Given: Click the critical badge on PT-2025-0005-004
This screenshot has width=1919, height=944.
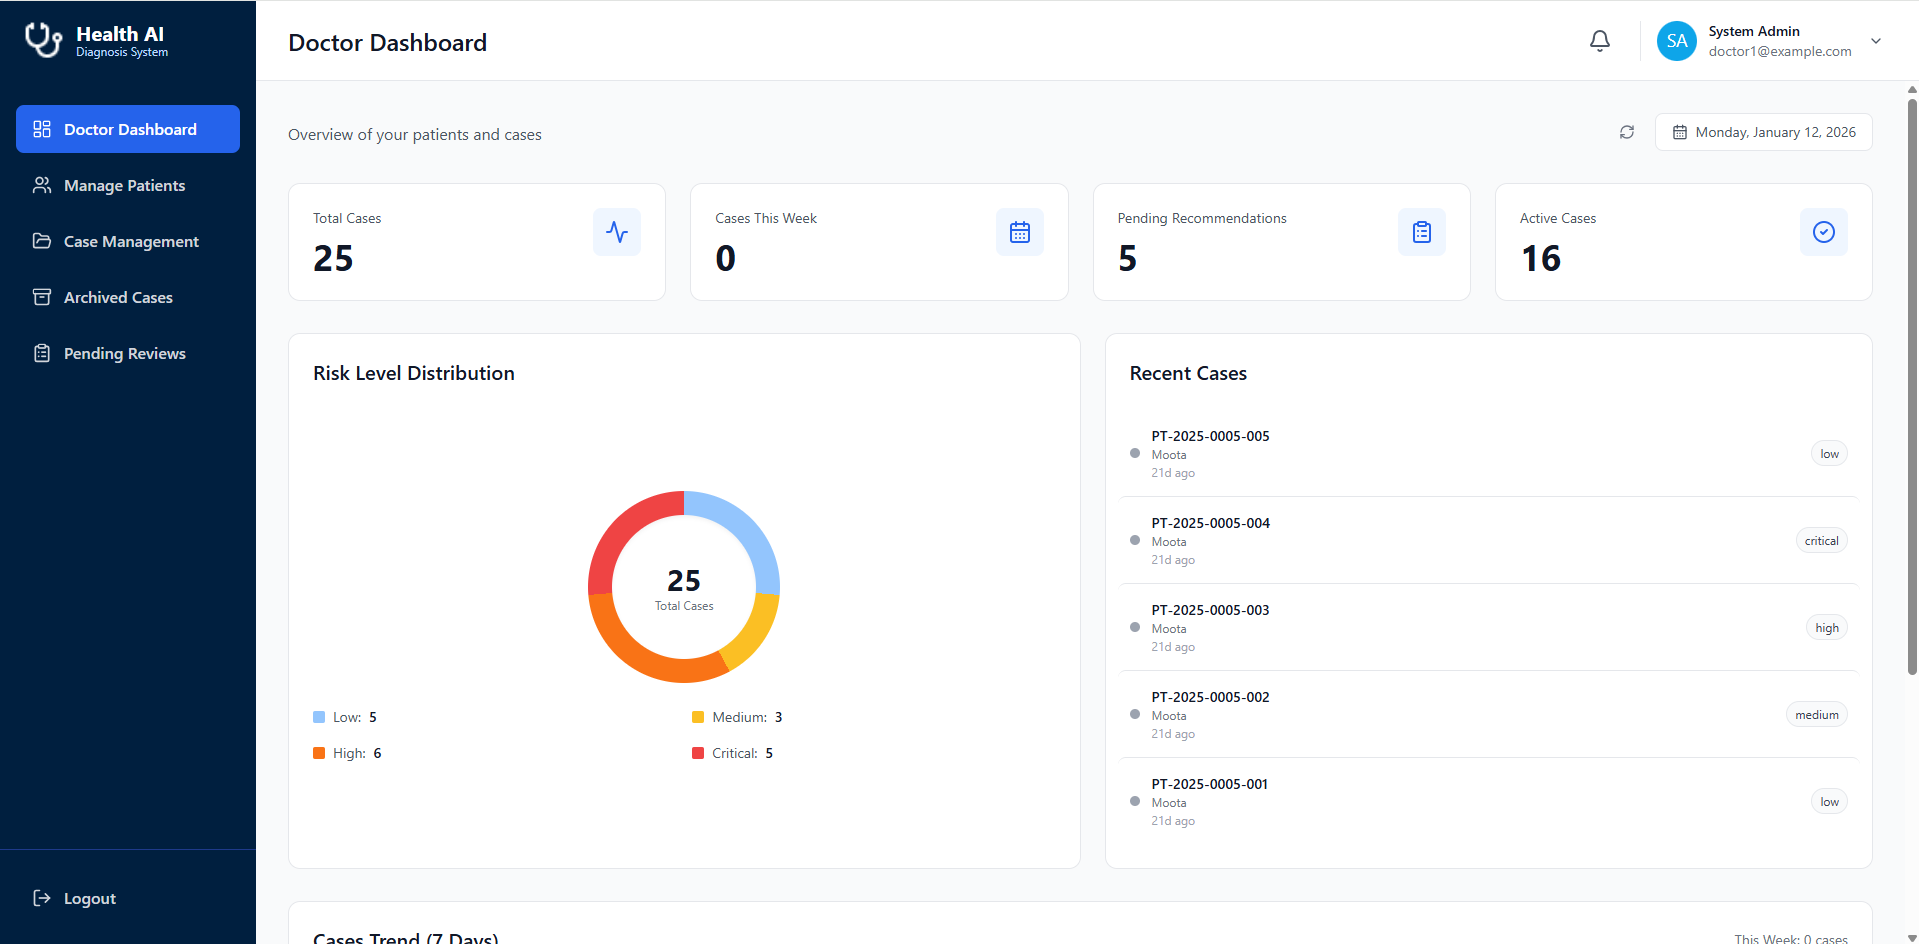Looking at the screenshot, I should tap(1821, 541).
